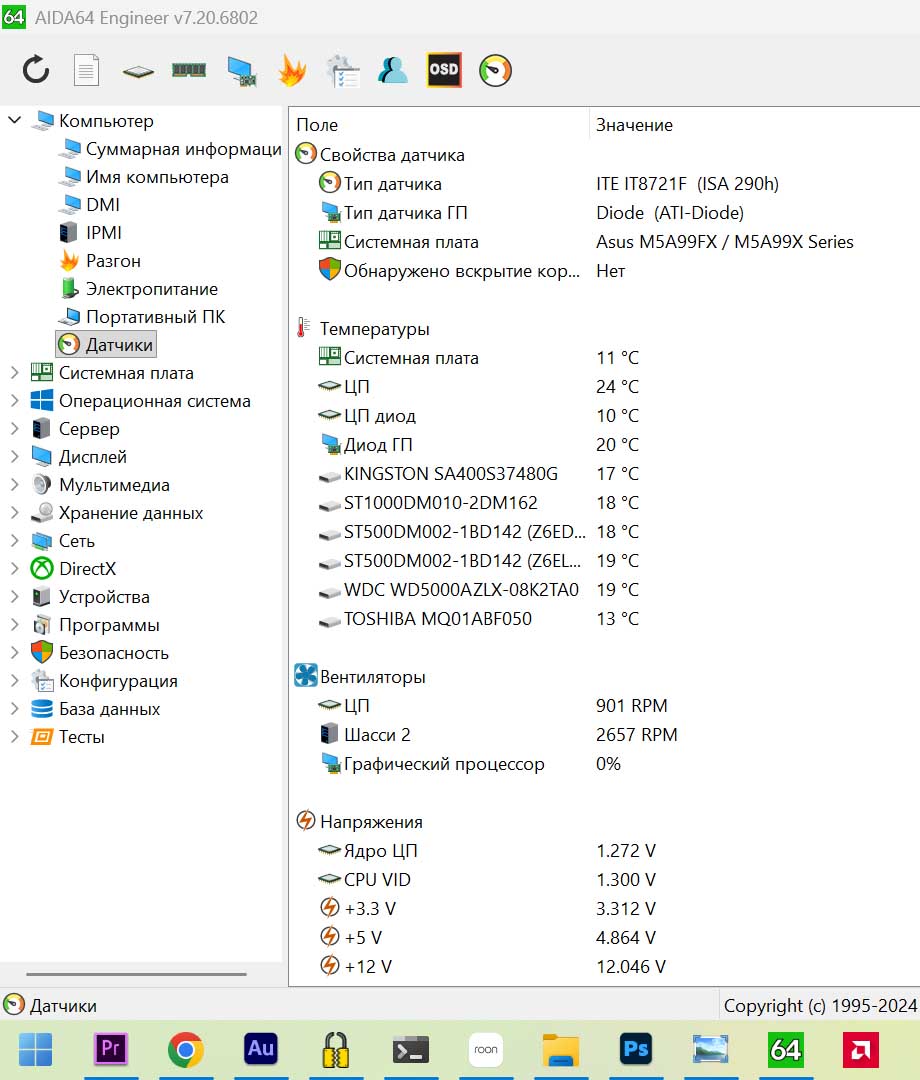Select the +12 V voltage row

tap(604, 966)
